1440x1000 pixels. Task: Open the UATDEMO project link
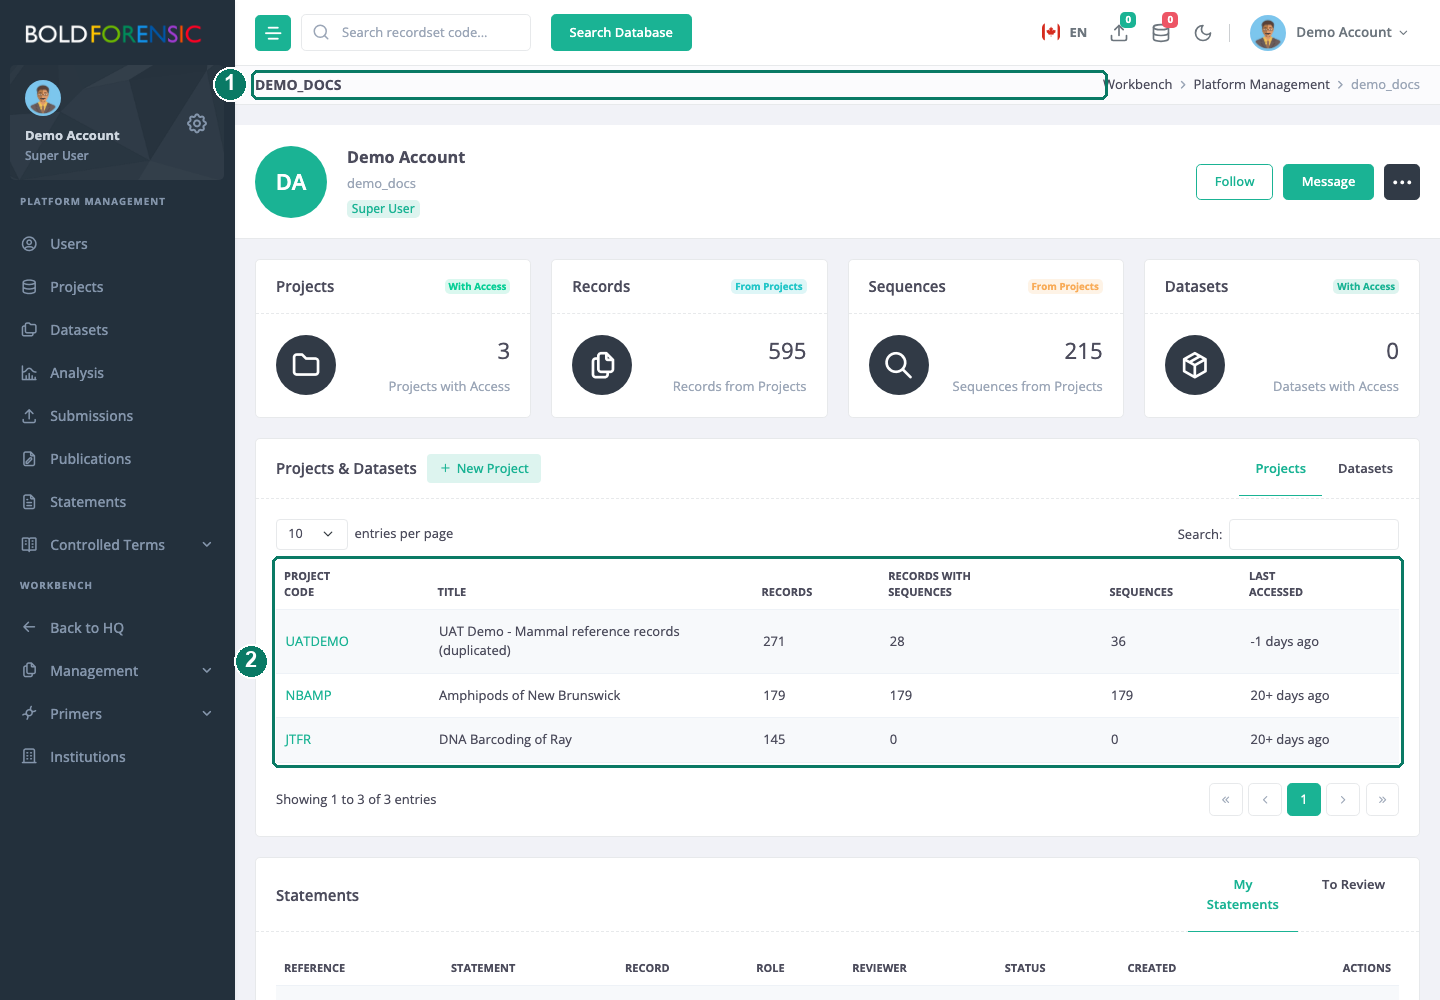point(317,642)
